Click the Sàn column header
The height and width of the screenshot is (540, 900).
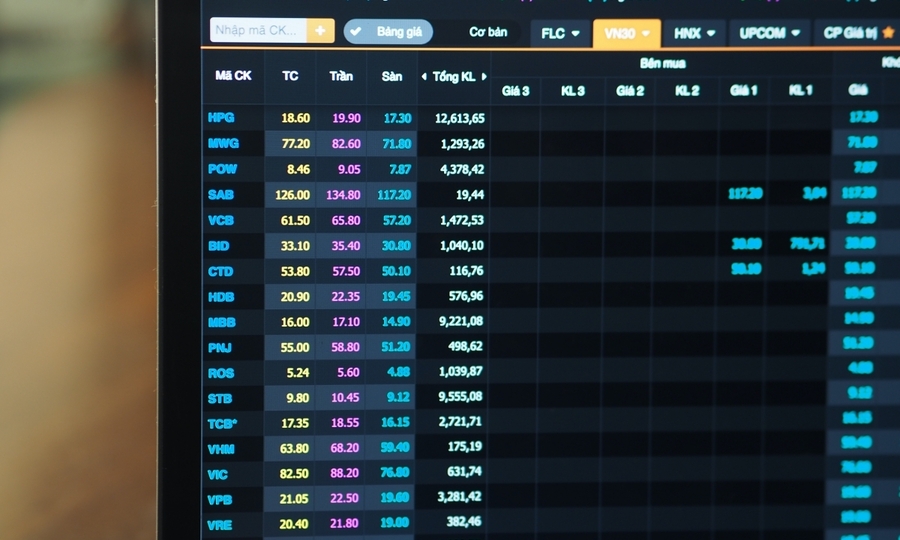(391, 76)
